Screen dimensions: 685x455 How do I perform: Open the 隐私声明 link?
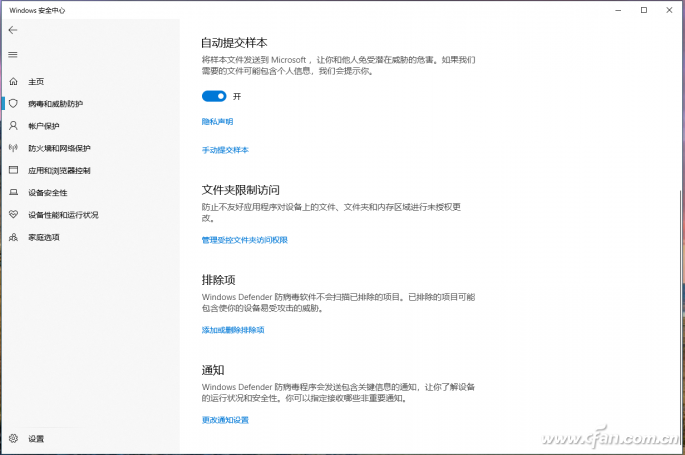tap(217, 122)
